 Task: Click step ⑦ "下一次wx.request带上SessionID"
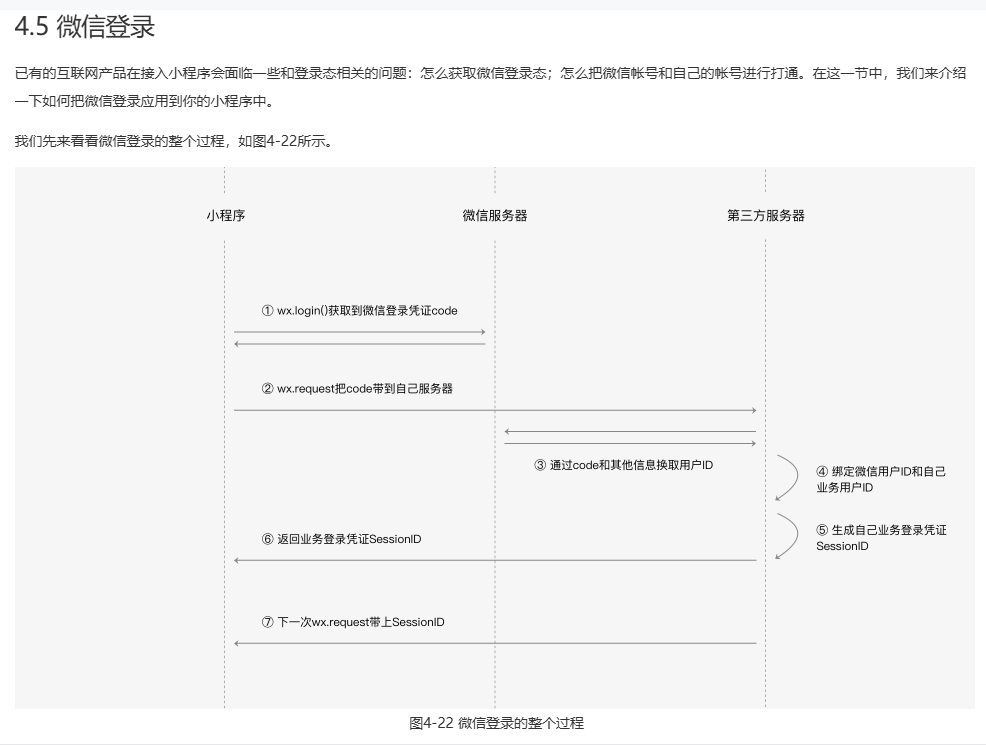pos(353,622)
